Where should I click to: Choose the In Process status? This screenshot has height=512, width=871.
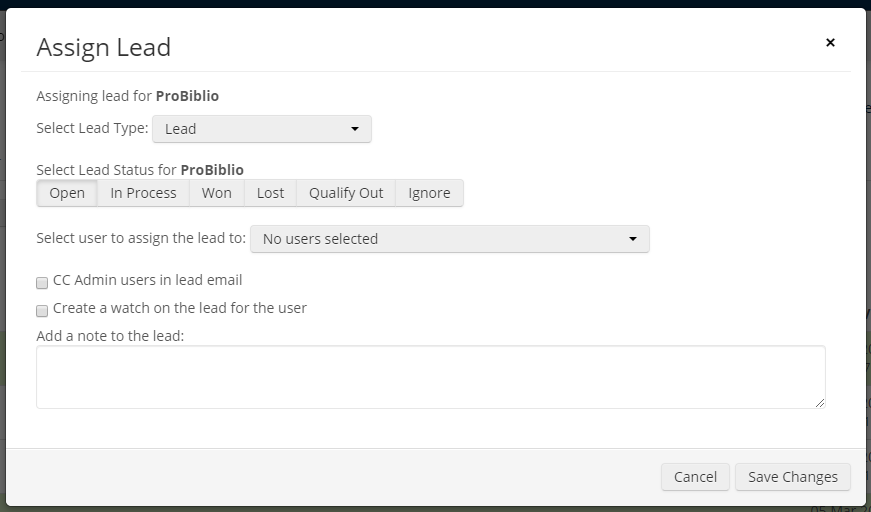tap(143, 193)
